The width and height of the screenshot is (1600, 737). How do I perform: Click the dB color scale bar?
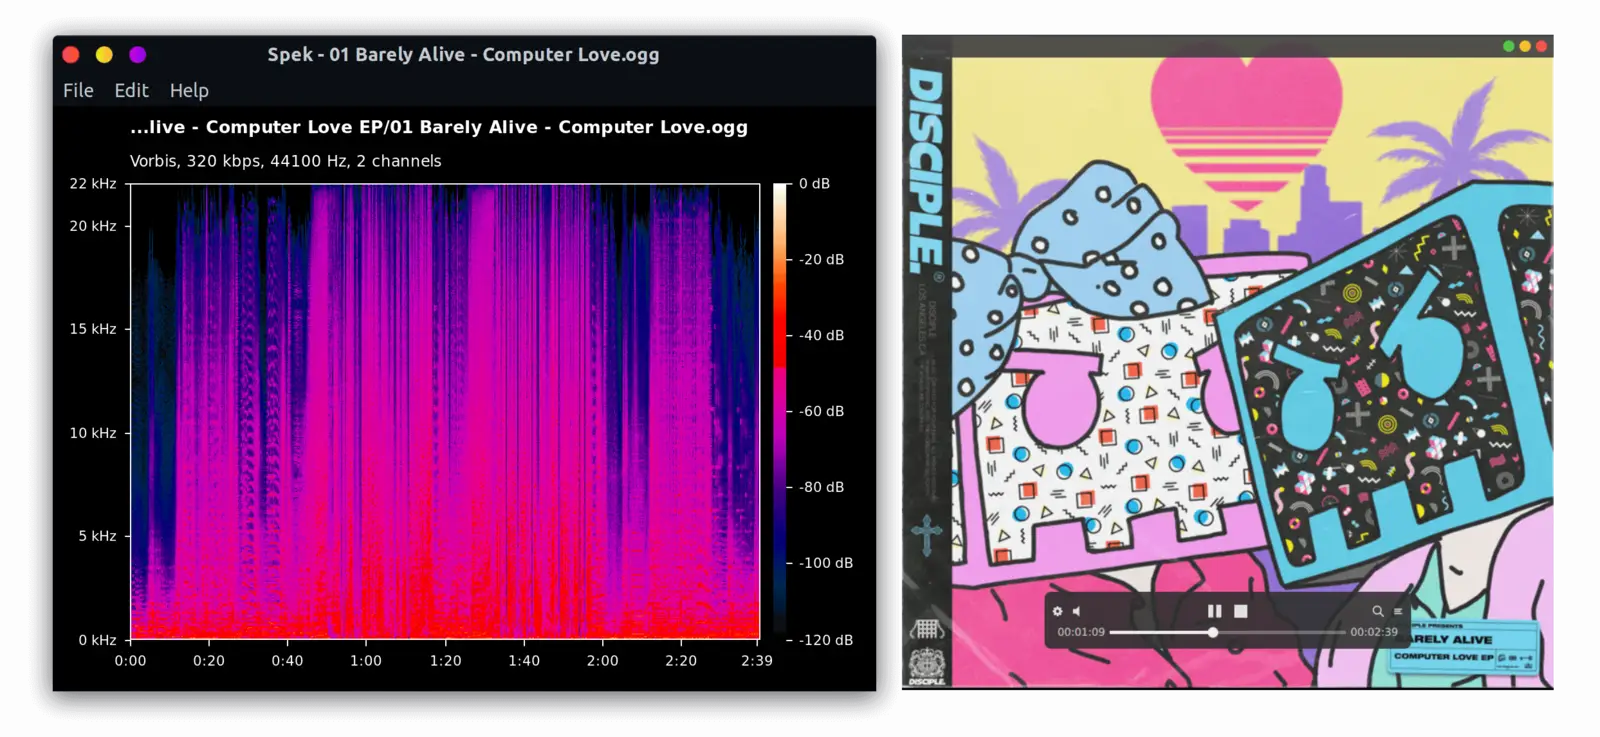pos(780,411)
